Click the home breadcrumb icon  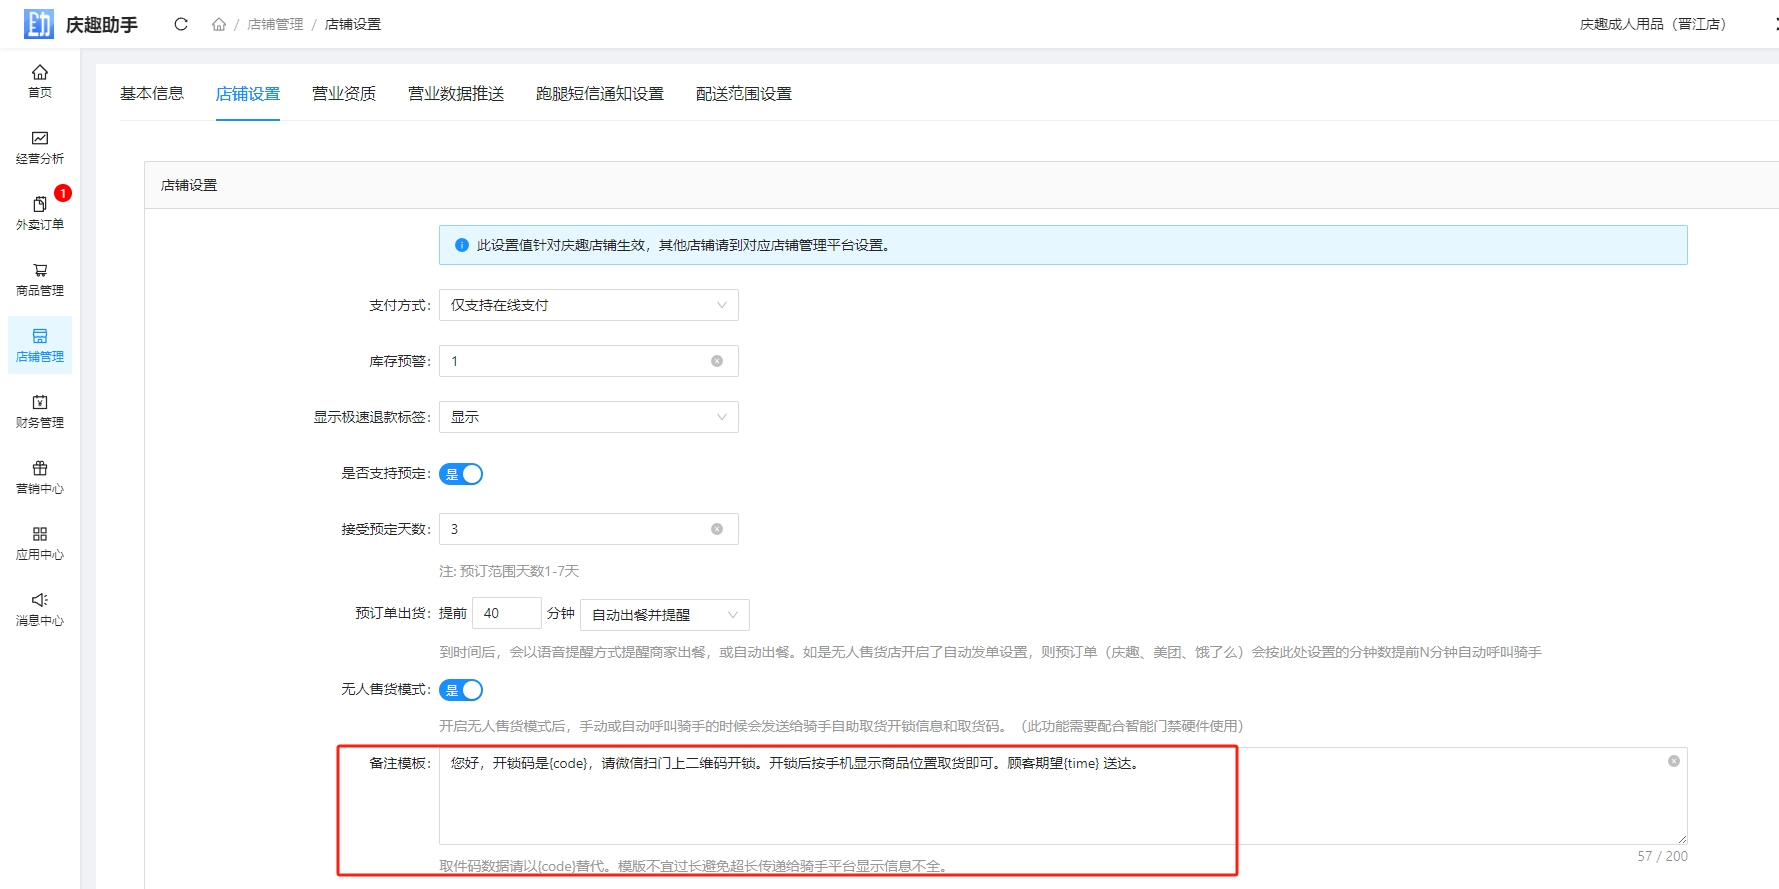click(x=219, y=24)
